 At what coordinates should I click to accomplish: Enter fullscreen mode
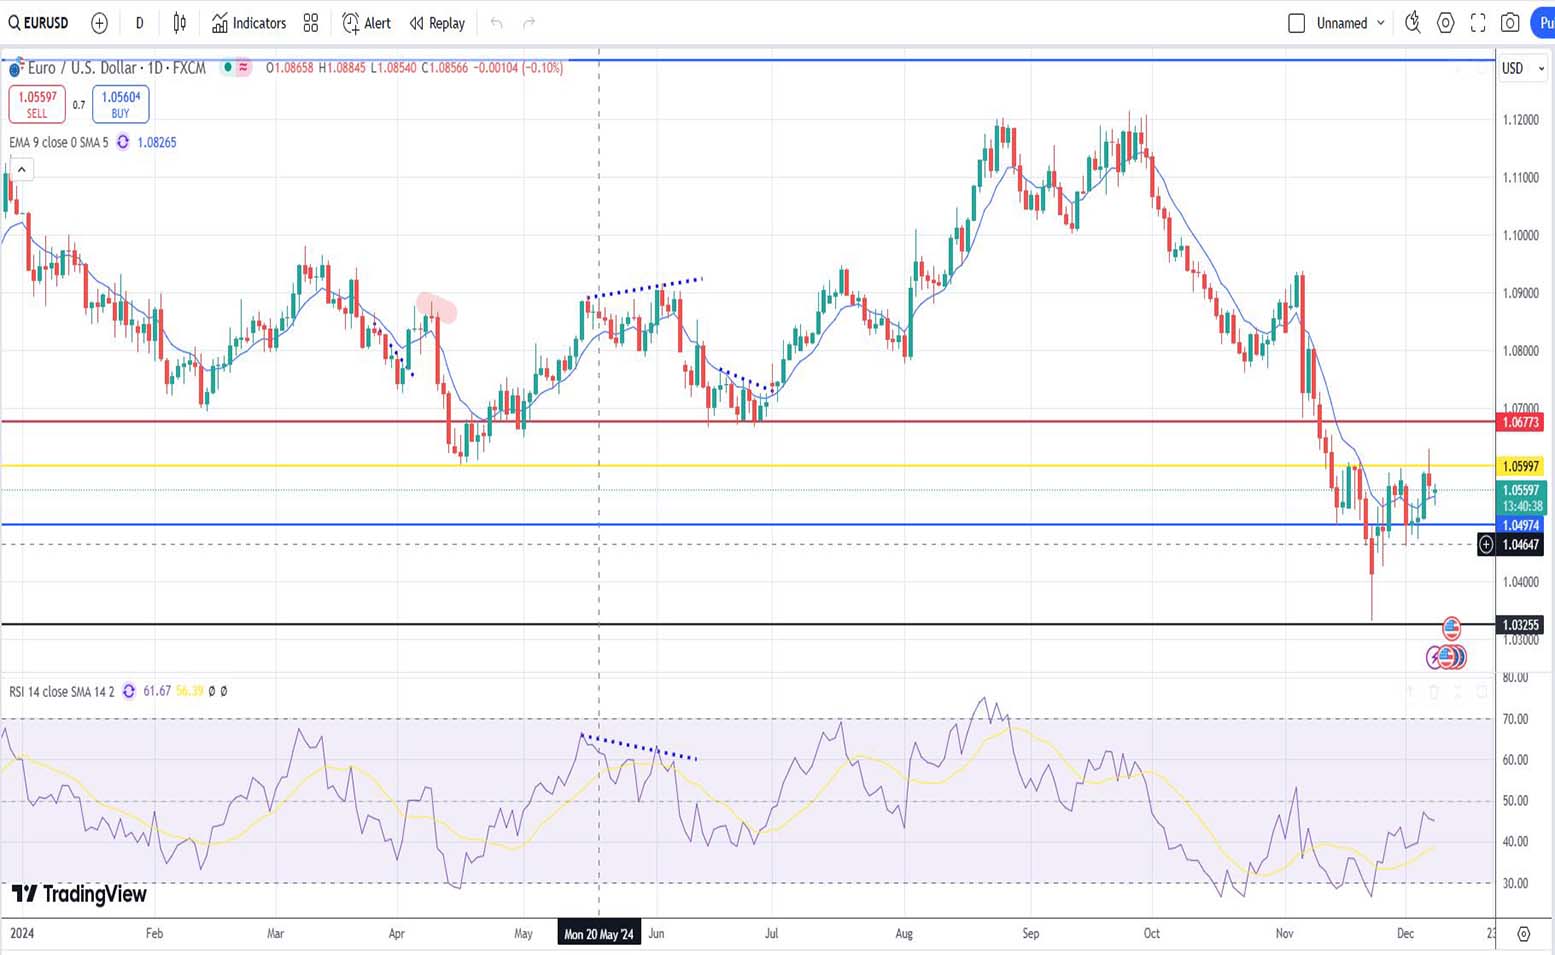1478,23
